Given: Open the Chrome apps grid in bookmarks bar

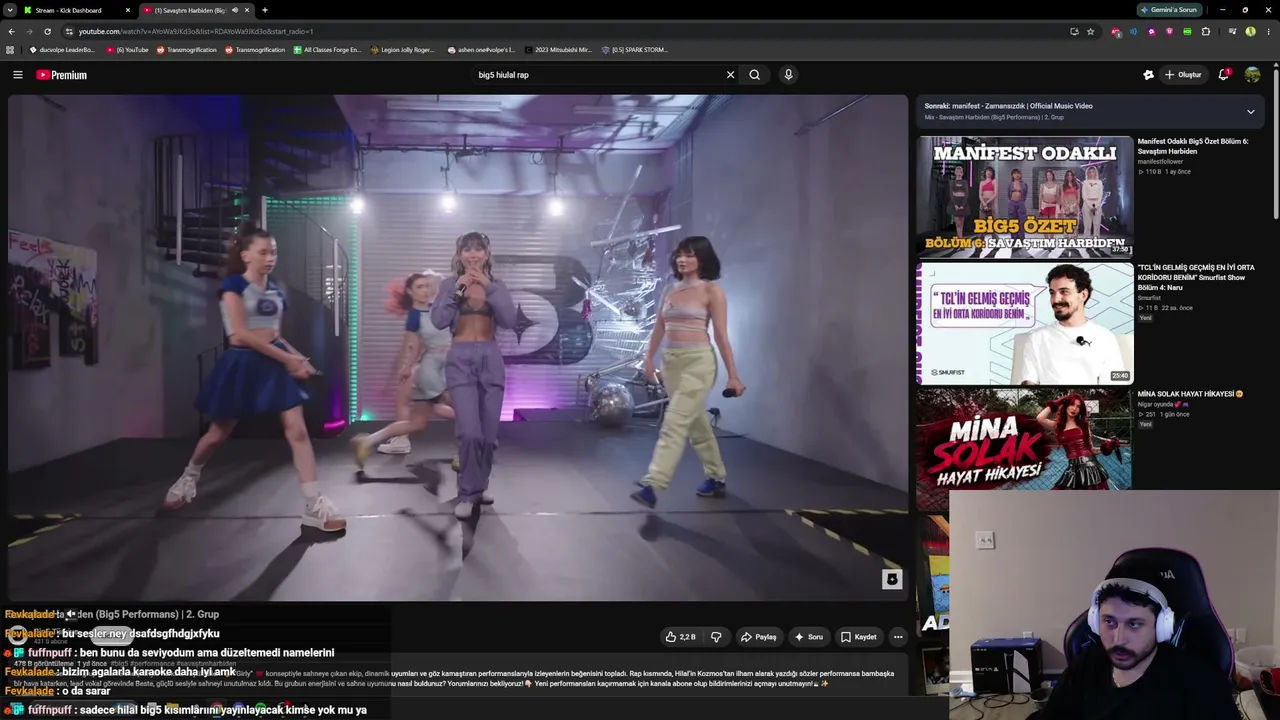Looking at the screenshot, I should (x=10, y=49).
